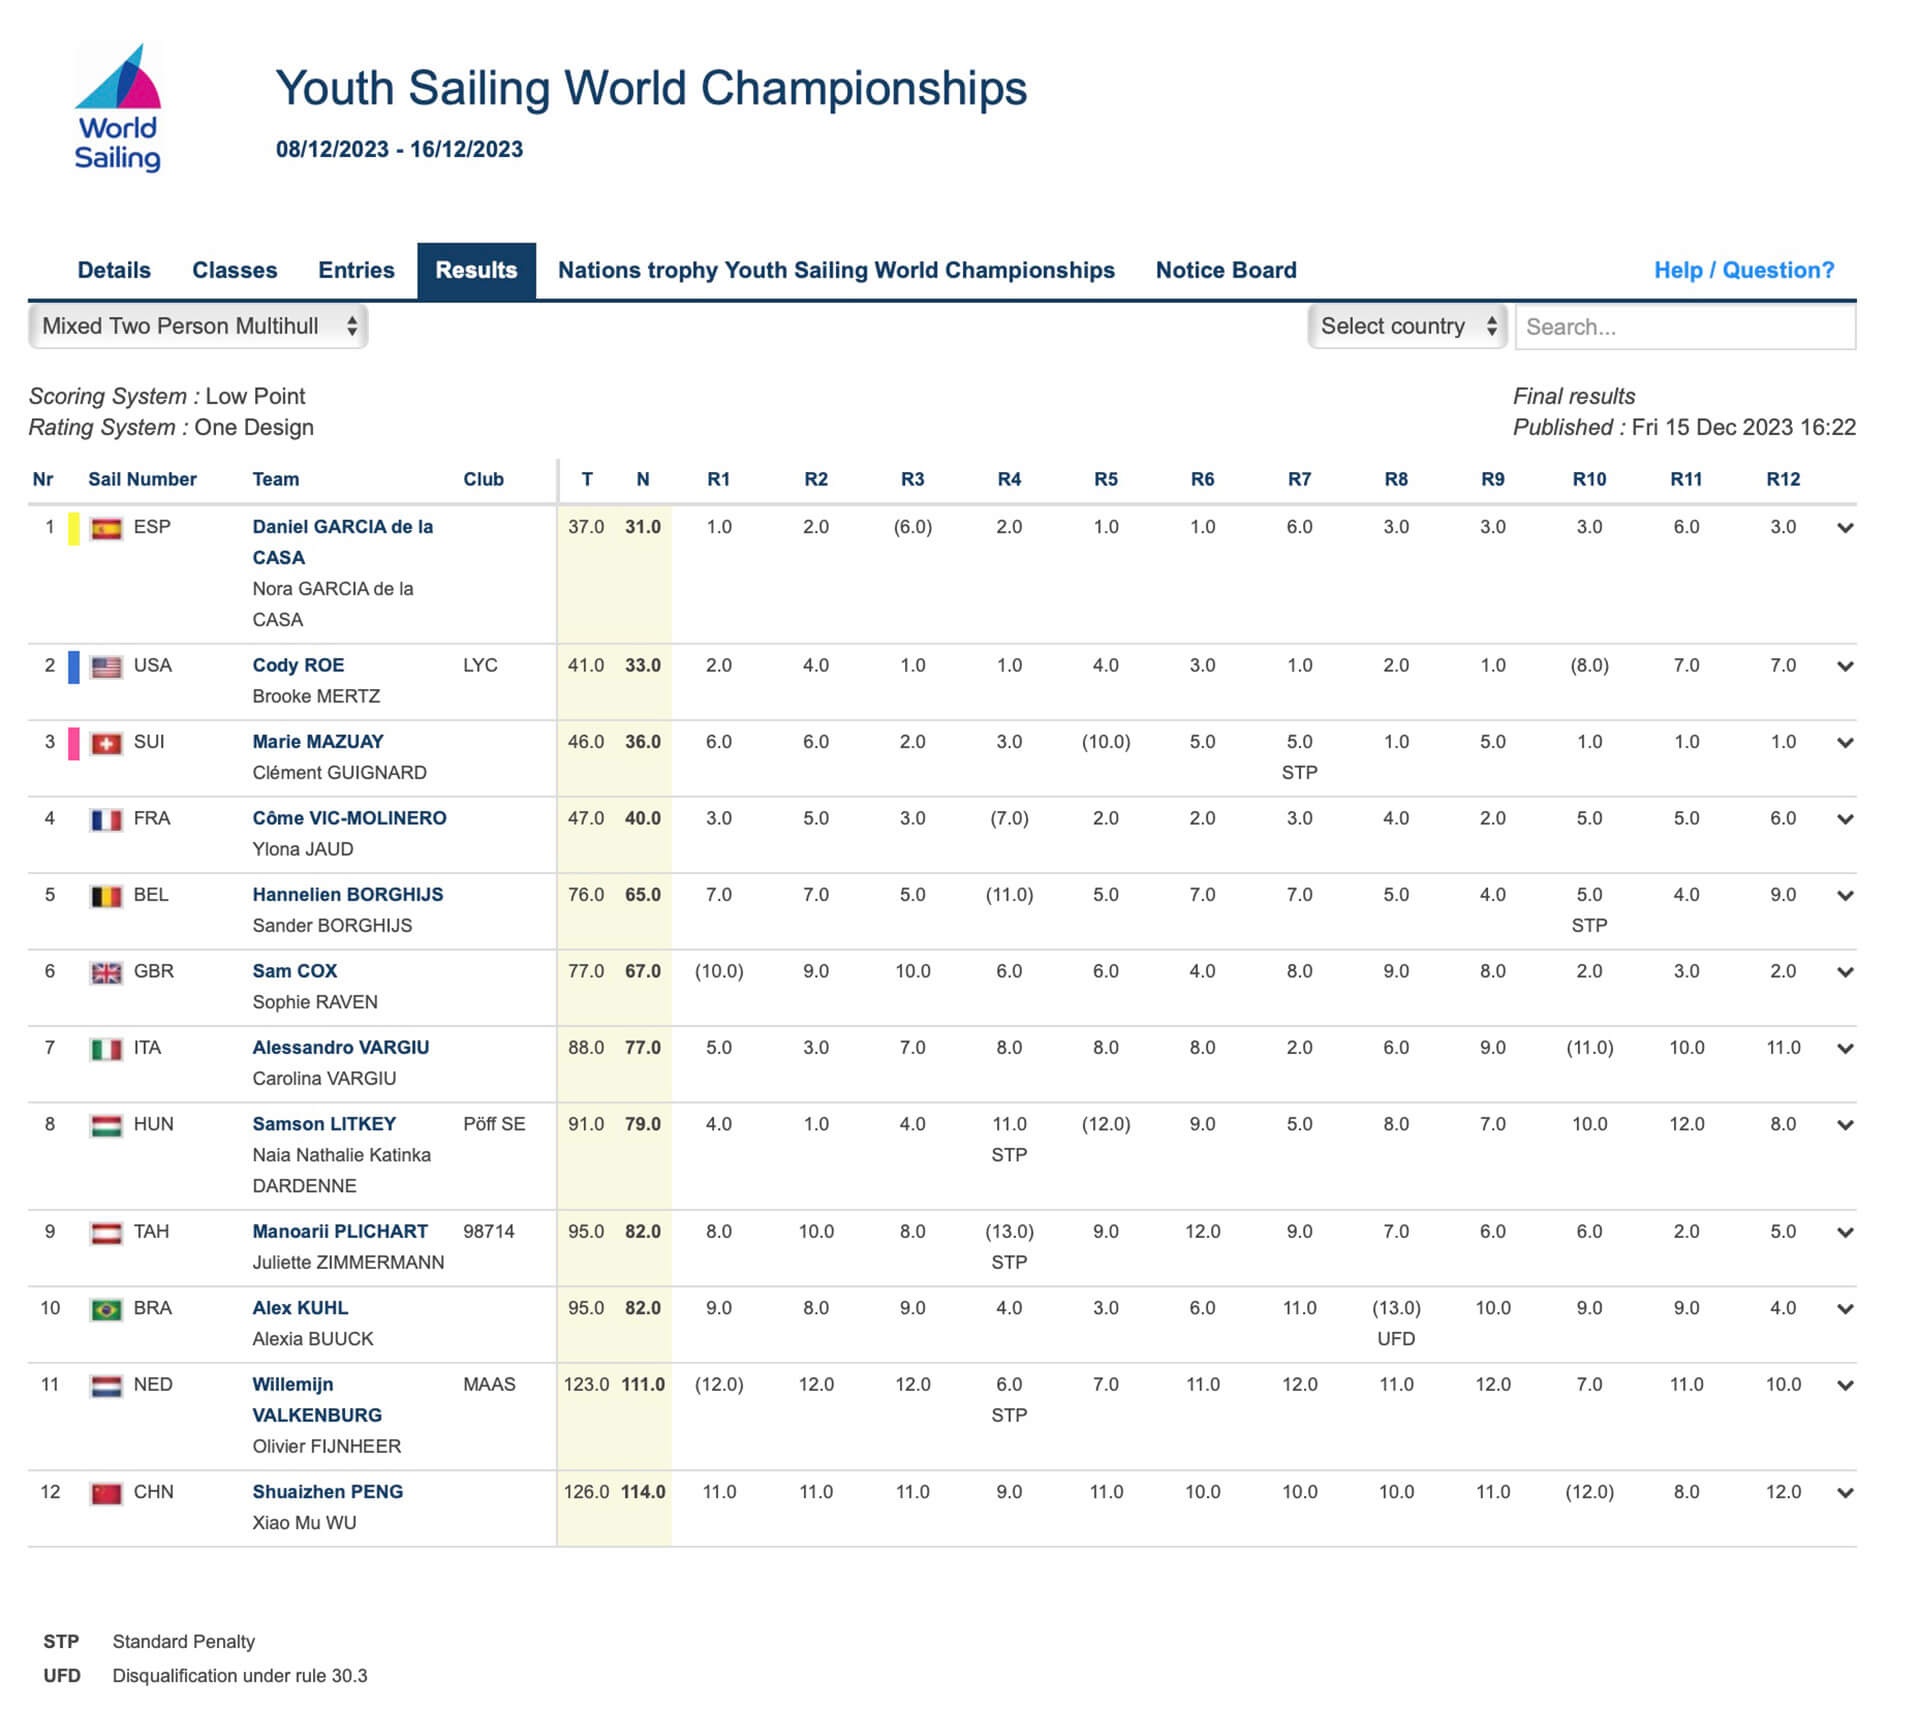
Task: Expand details chevron for Cody ROE row
Action: [x=1845, y=666]
